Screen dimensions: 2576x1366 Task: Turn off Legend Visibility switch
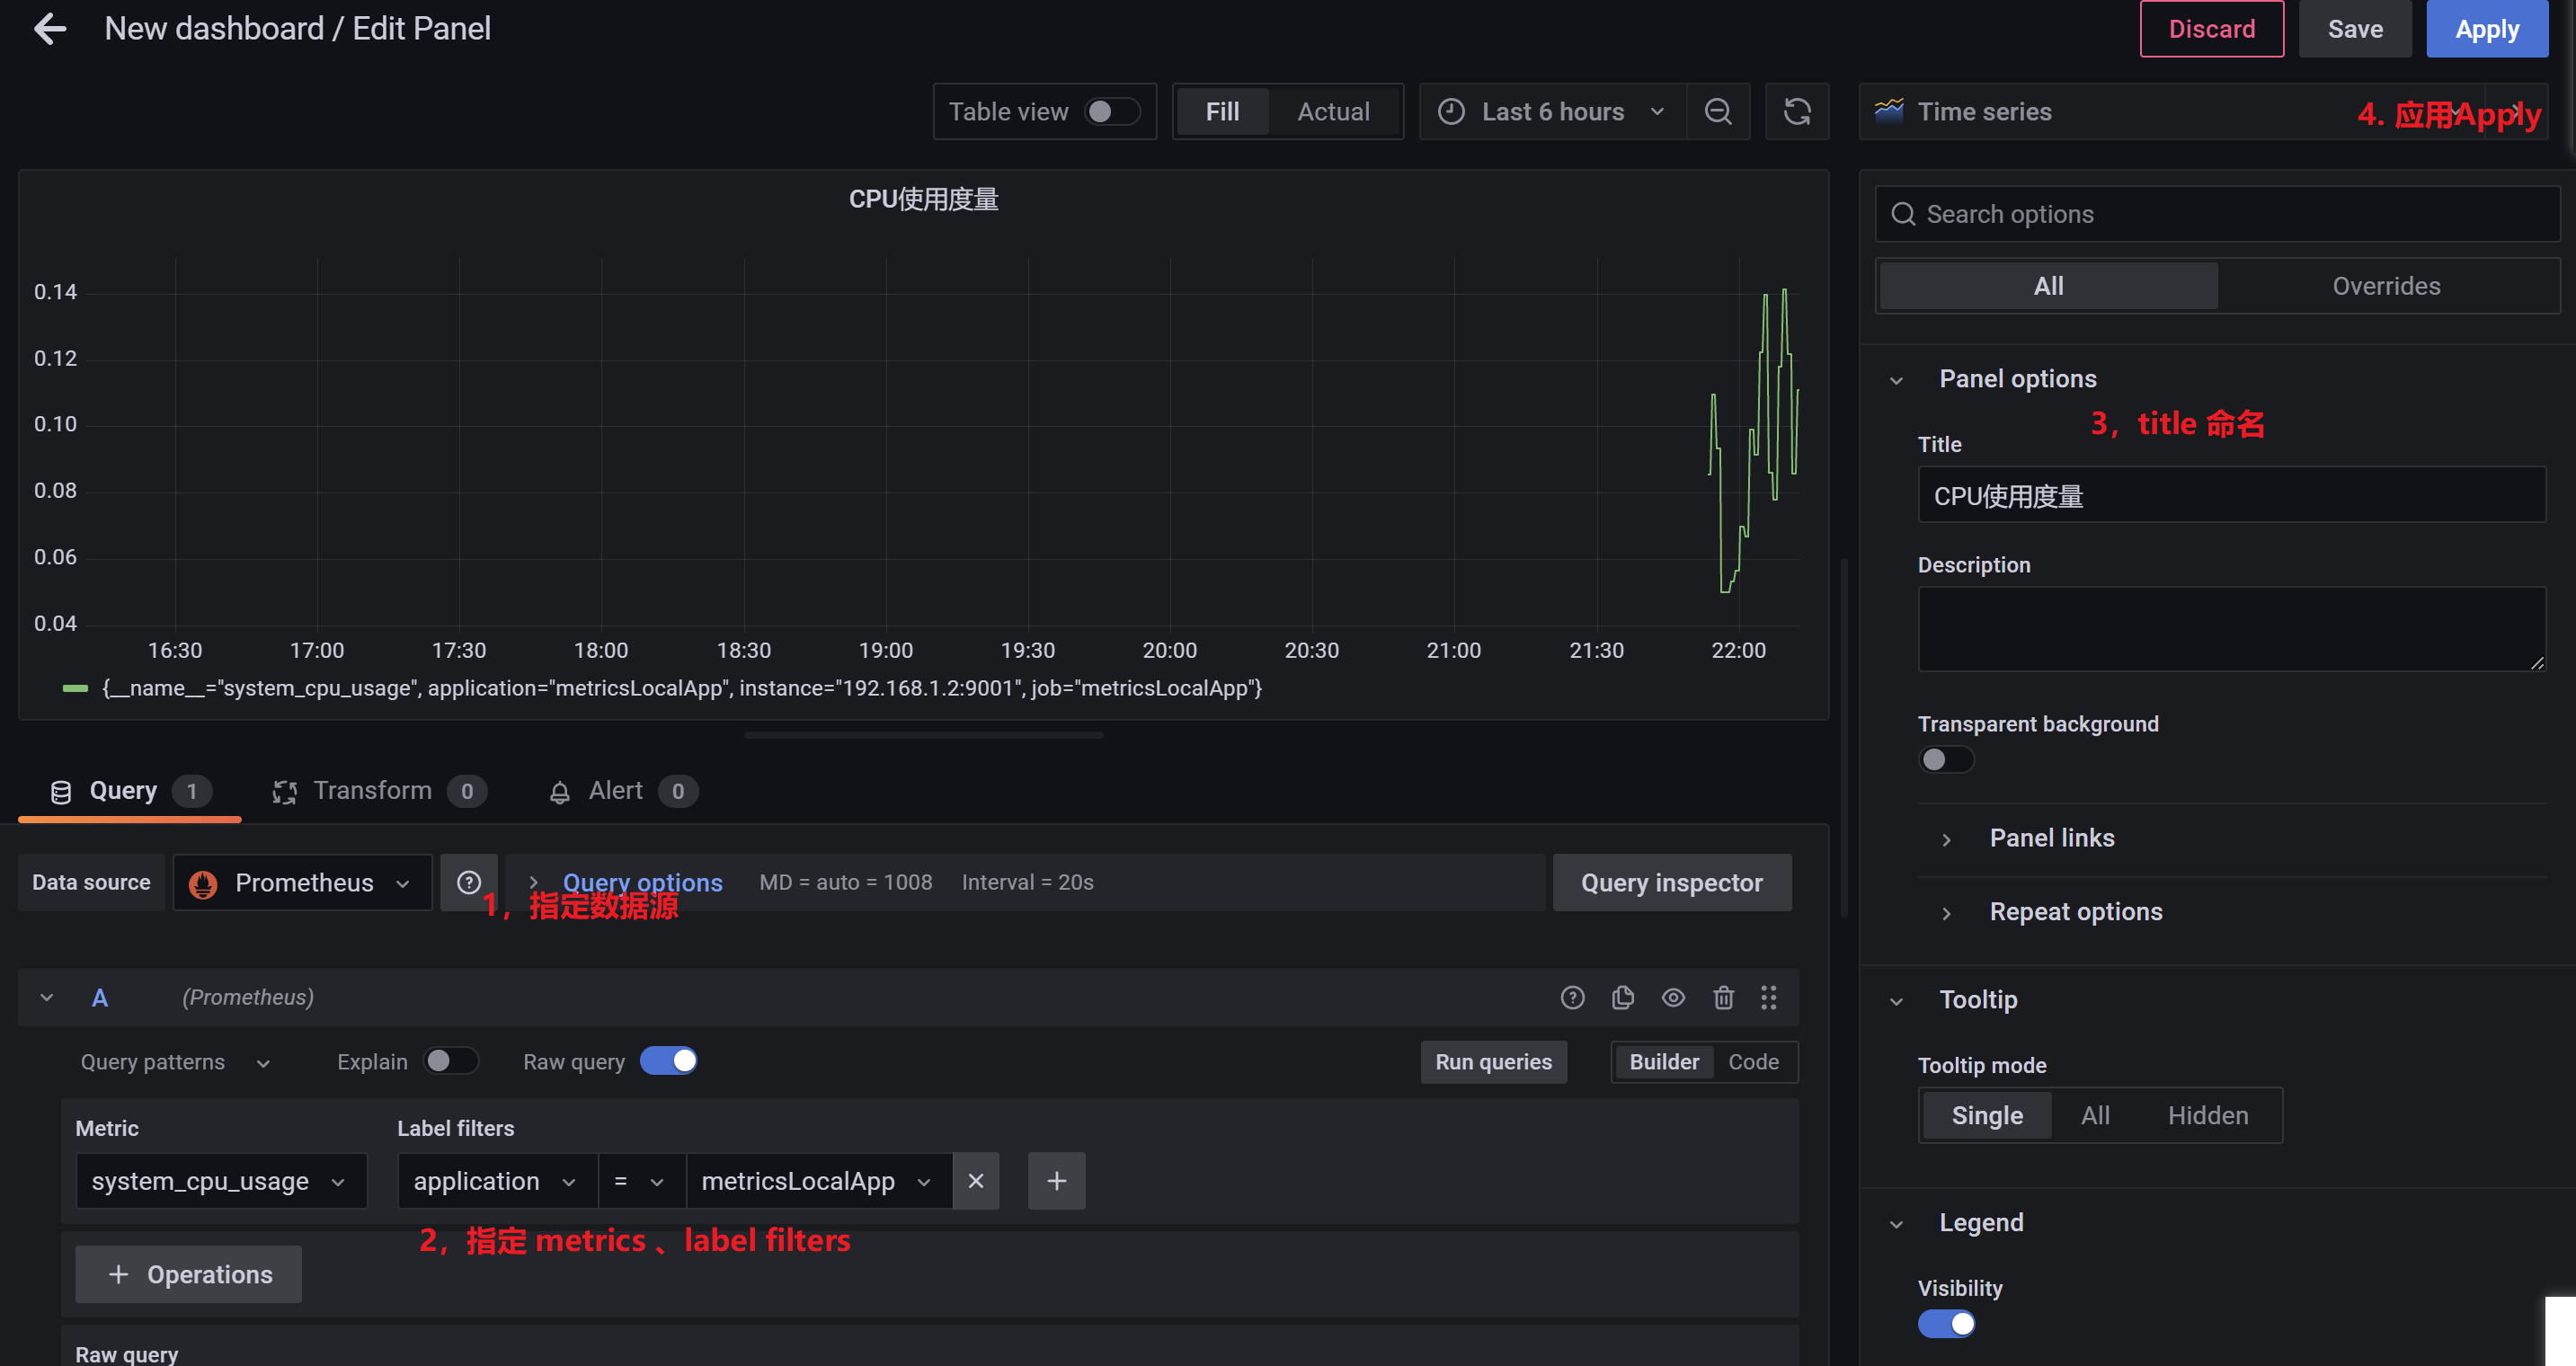tap(1945, 1324)
